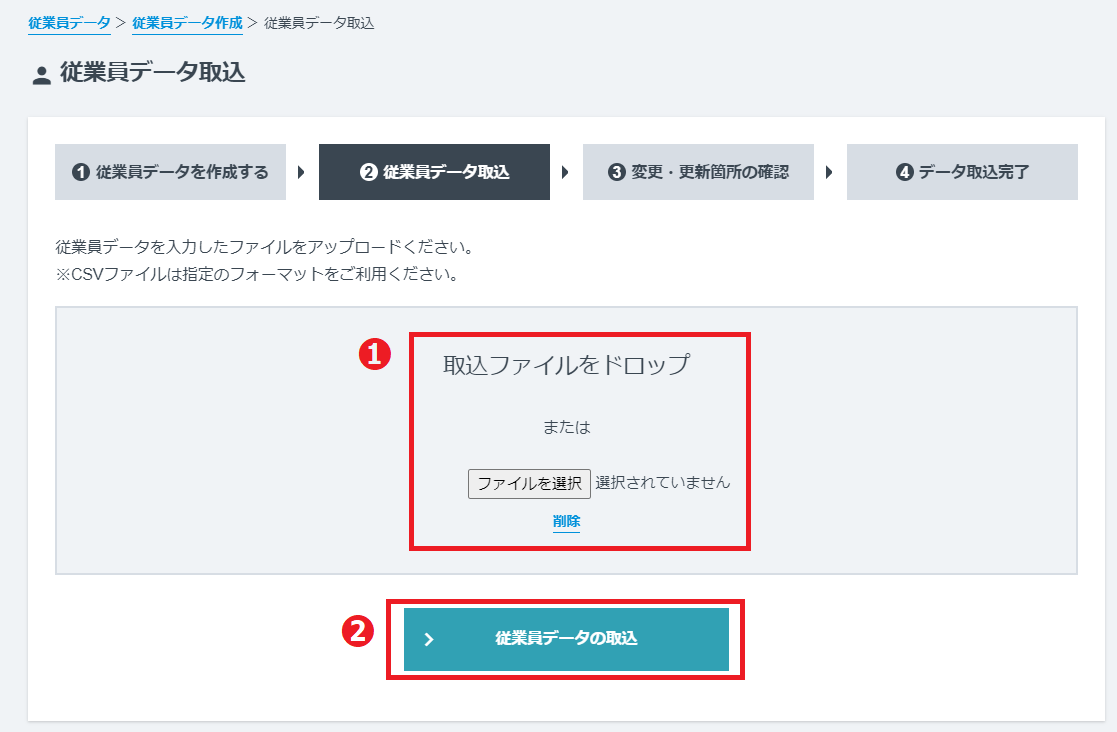Image resolution: width=1117 pixels, height=732 pixels.
Task: Select the 従業員データを作成する step
Action: point(170,171)
